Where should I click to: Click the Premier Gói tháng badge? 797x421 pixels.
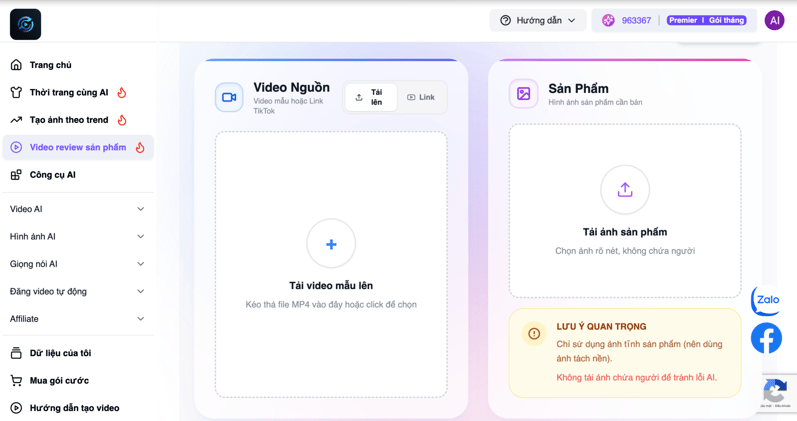707,20
